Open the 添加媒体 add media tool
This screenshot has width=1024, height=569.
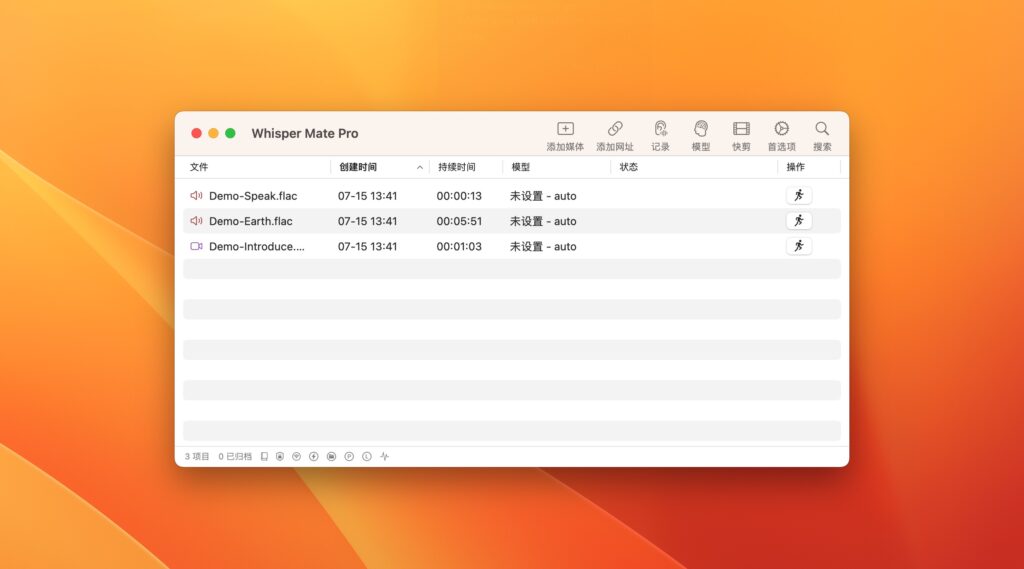click(x=565, y=136)
